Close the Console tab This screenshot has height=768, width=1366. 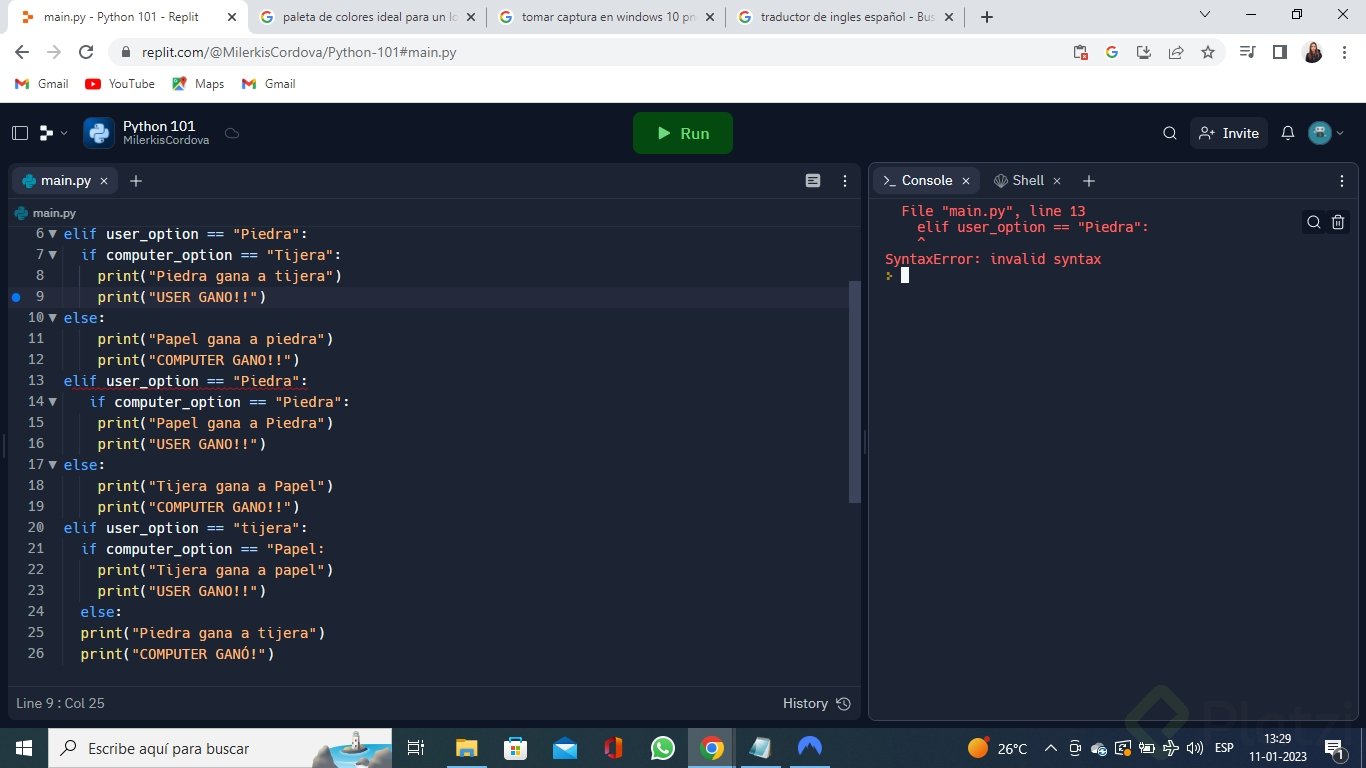point(966,181)
